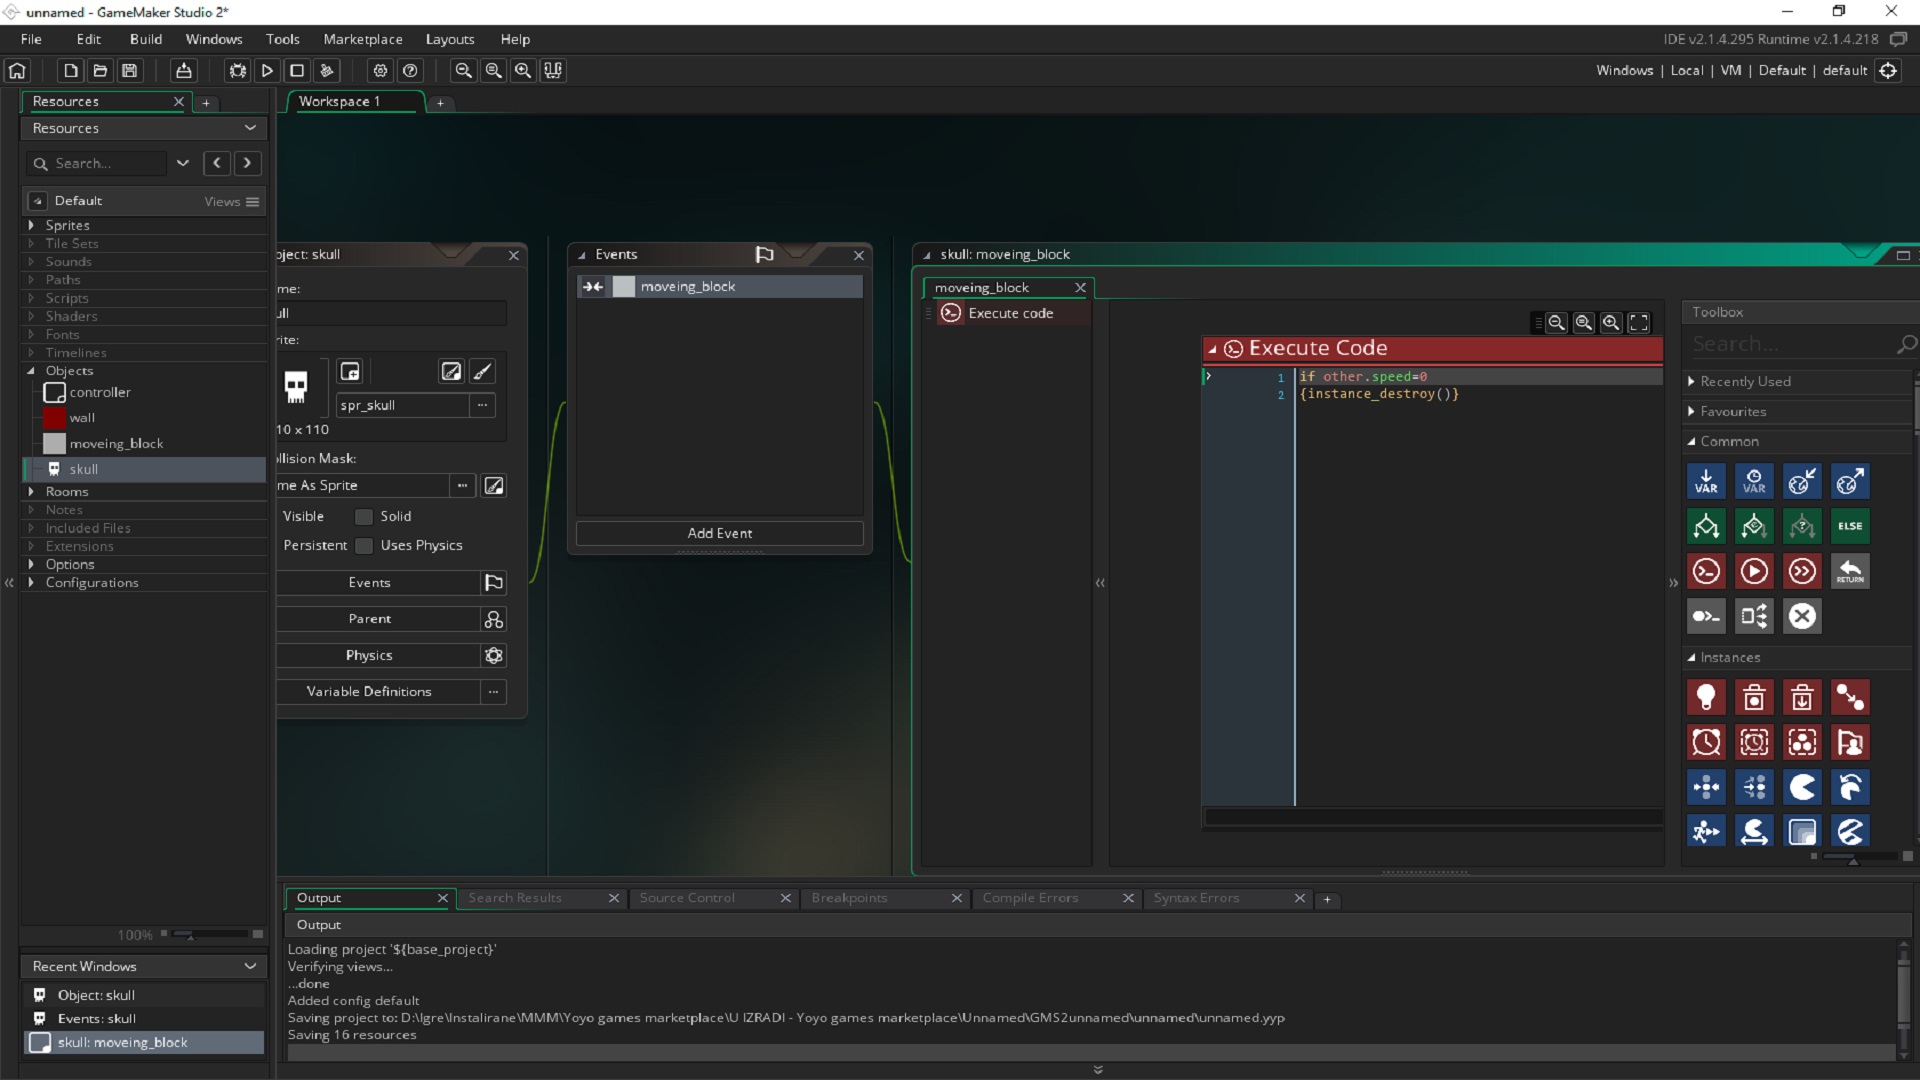The height and width of the screenshot is (1080, 1920).
Task: Run the game with the Play icon
Action: 267,70
